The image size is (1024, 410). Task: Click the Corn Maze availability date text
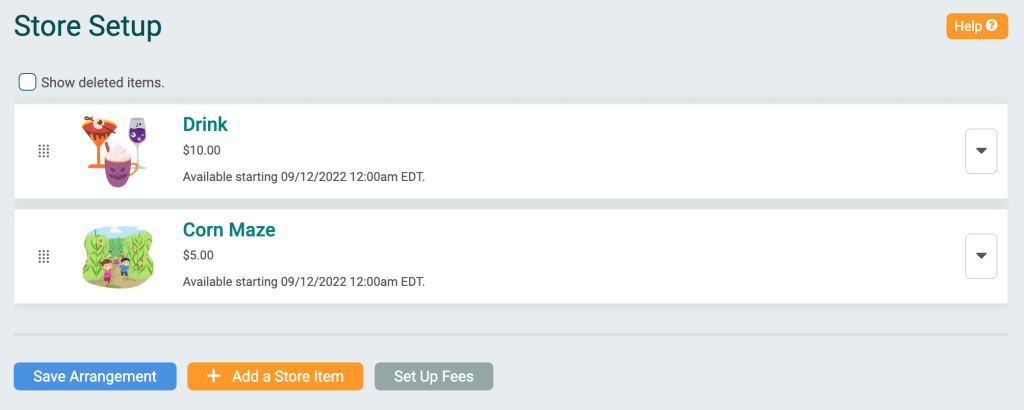(x=304, y=282)
